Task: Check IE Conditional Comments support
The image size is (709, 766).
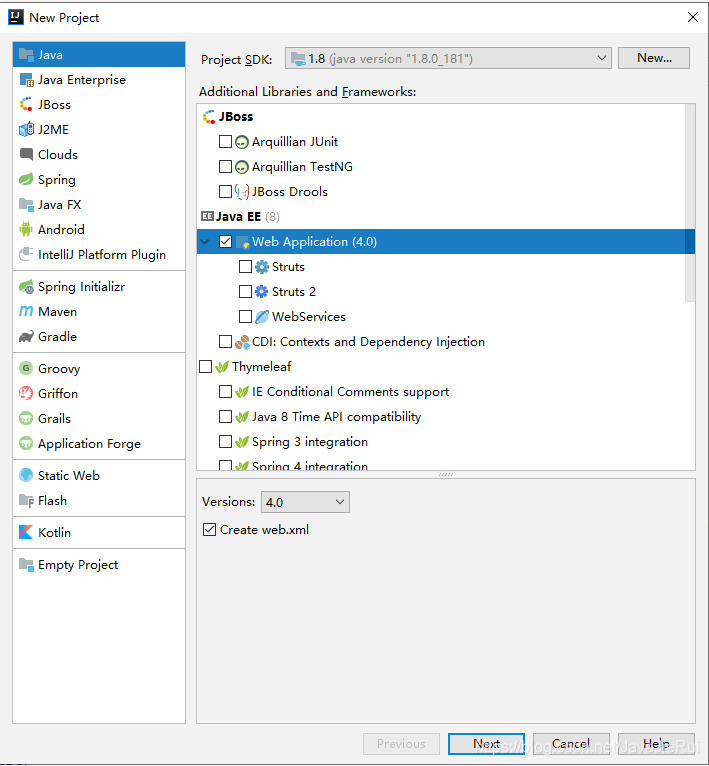Action: coord(225,391)
